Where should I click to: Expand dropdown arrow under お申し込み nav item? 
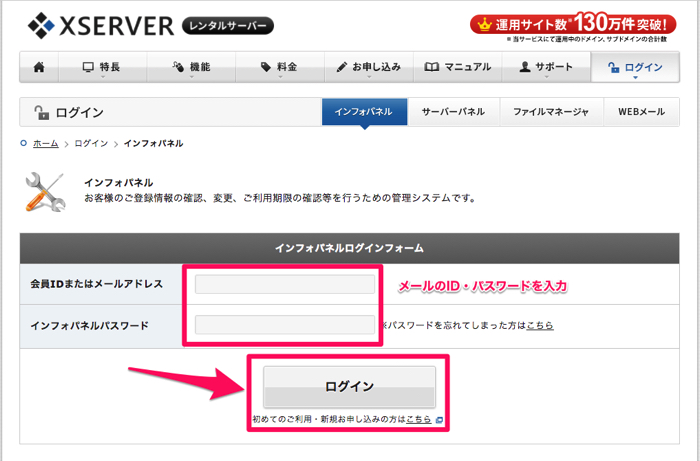[369, 77]
